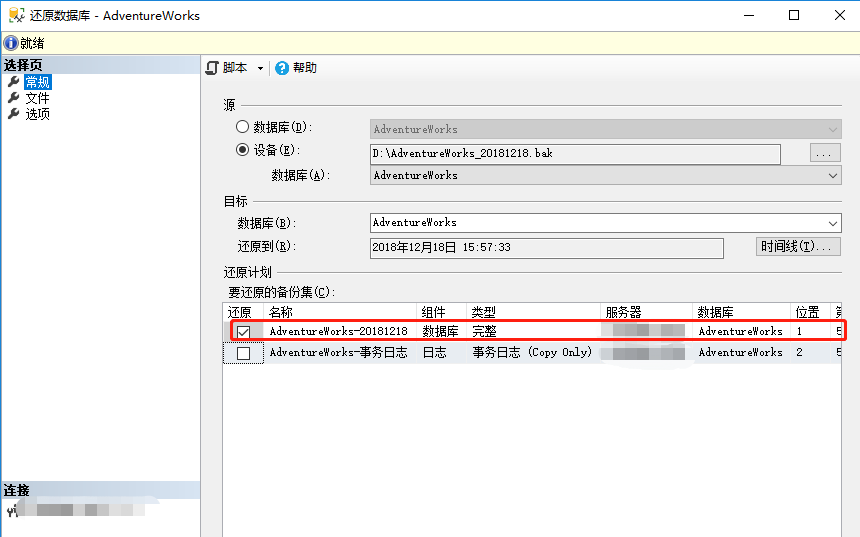860x537 pixels.
Task: Expand the target 数据库(B) combo box
Action: click(833, 223)
